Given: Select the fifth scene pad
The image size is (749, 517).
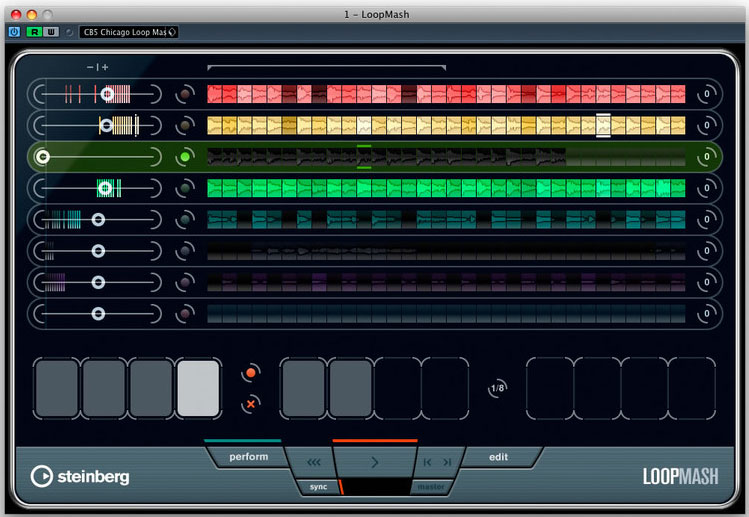Looking at the screenshot, I should point(303,388).
